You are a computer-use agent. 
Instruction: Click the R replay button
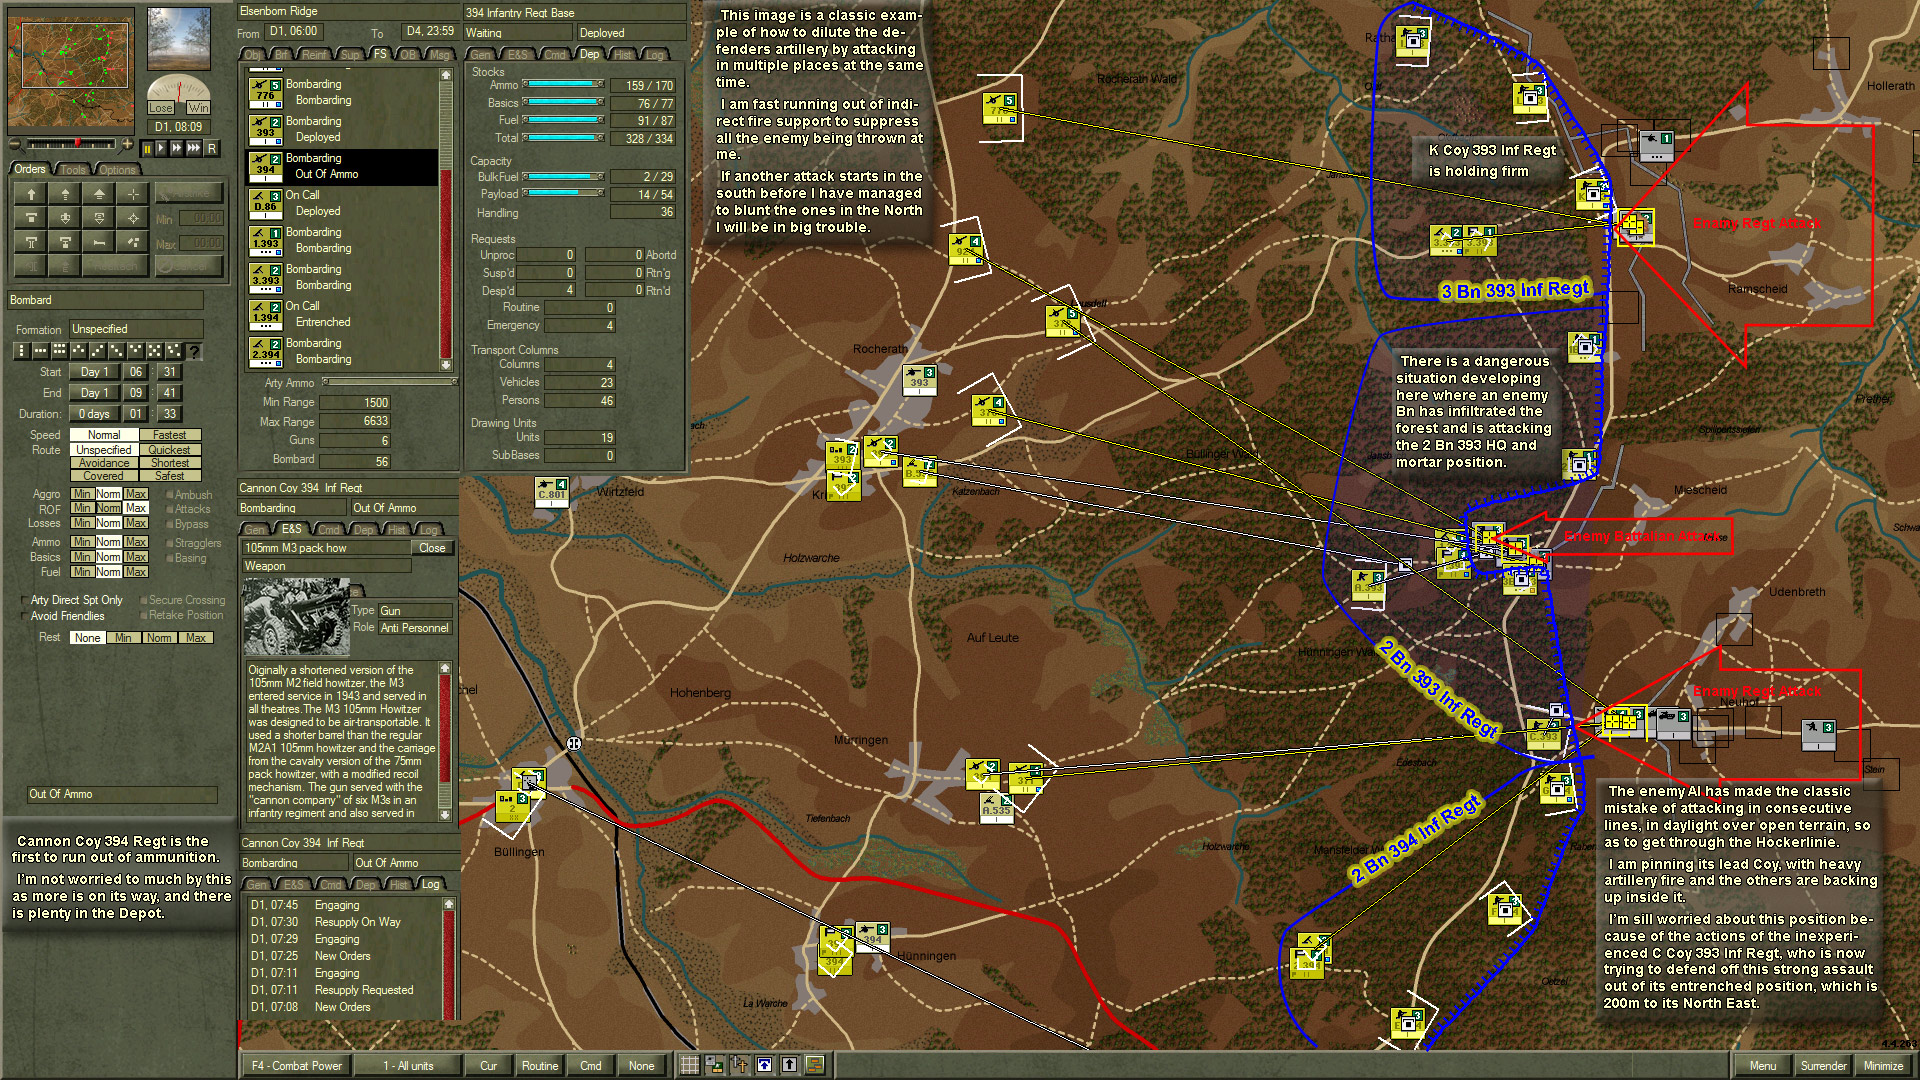coord(211,148)
